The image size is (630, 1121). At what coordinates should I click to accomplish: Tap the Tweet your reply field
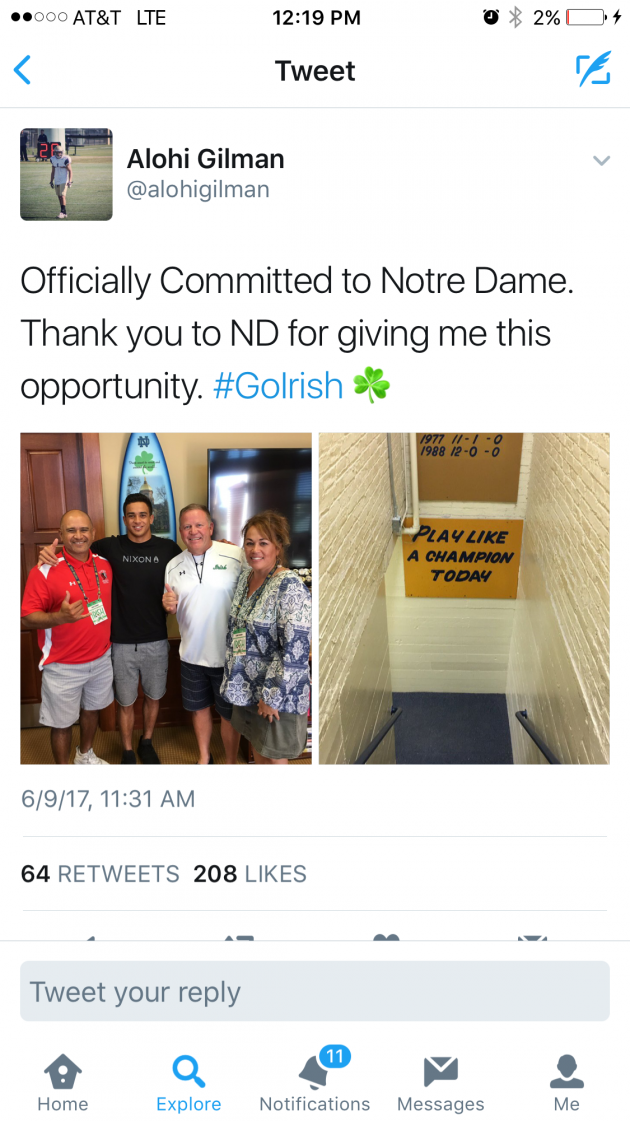tap(315, 992)
